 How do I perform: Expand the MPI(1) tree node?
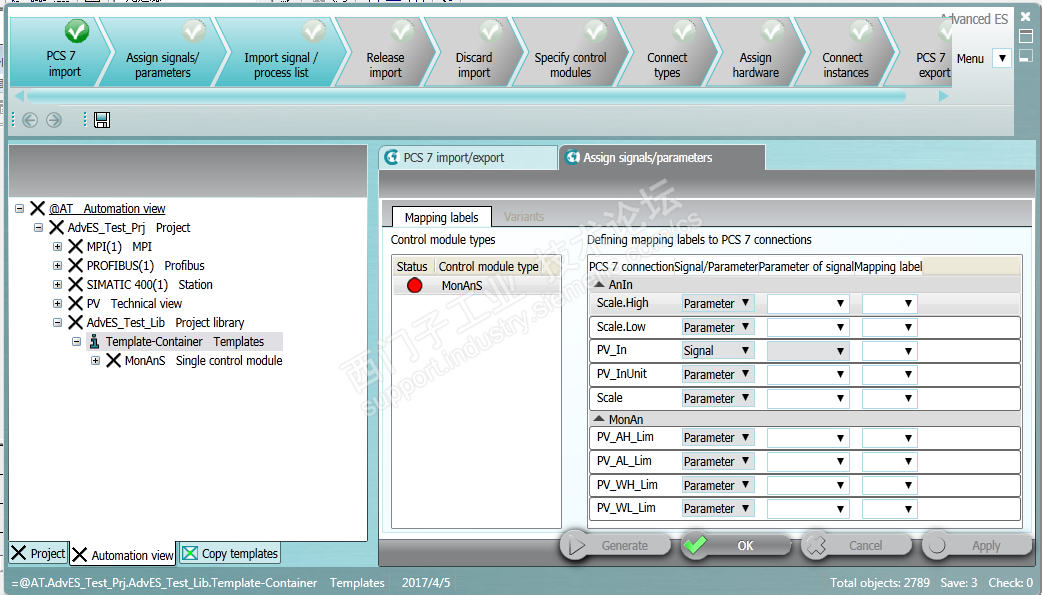pos(58,247)
